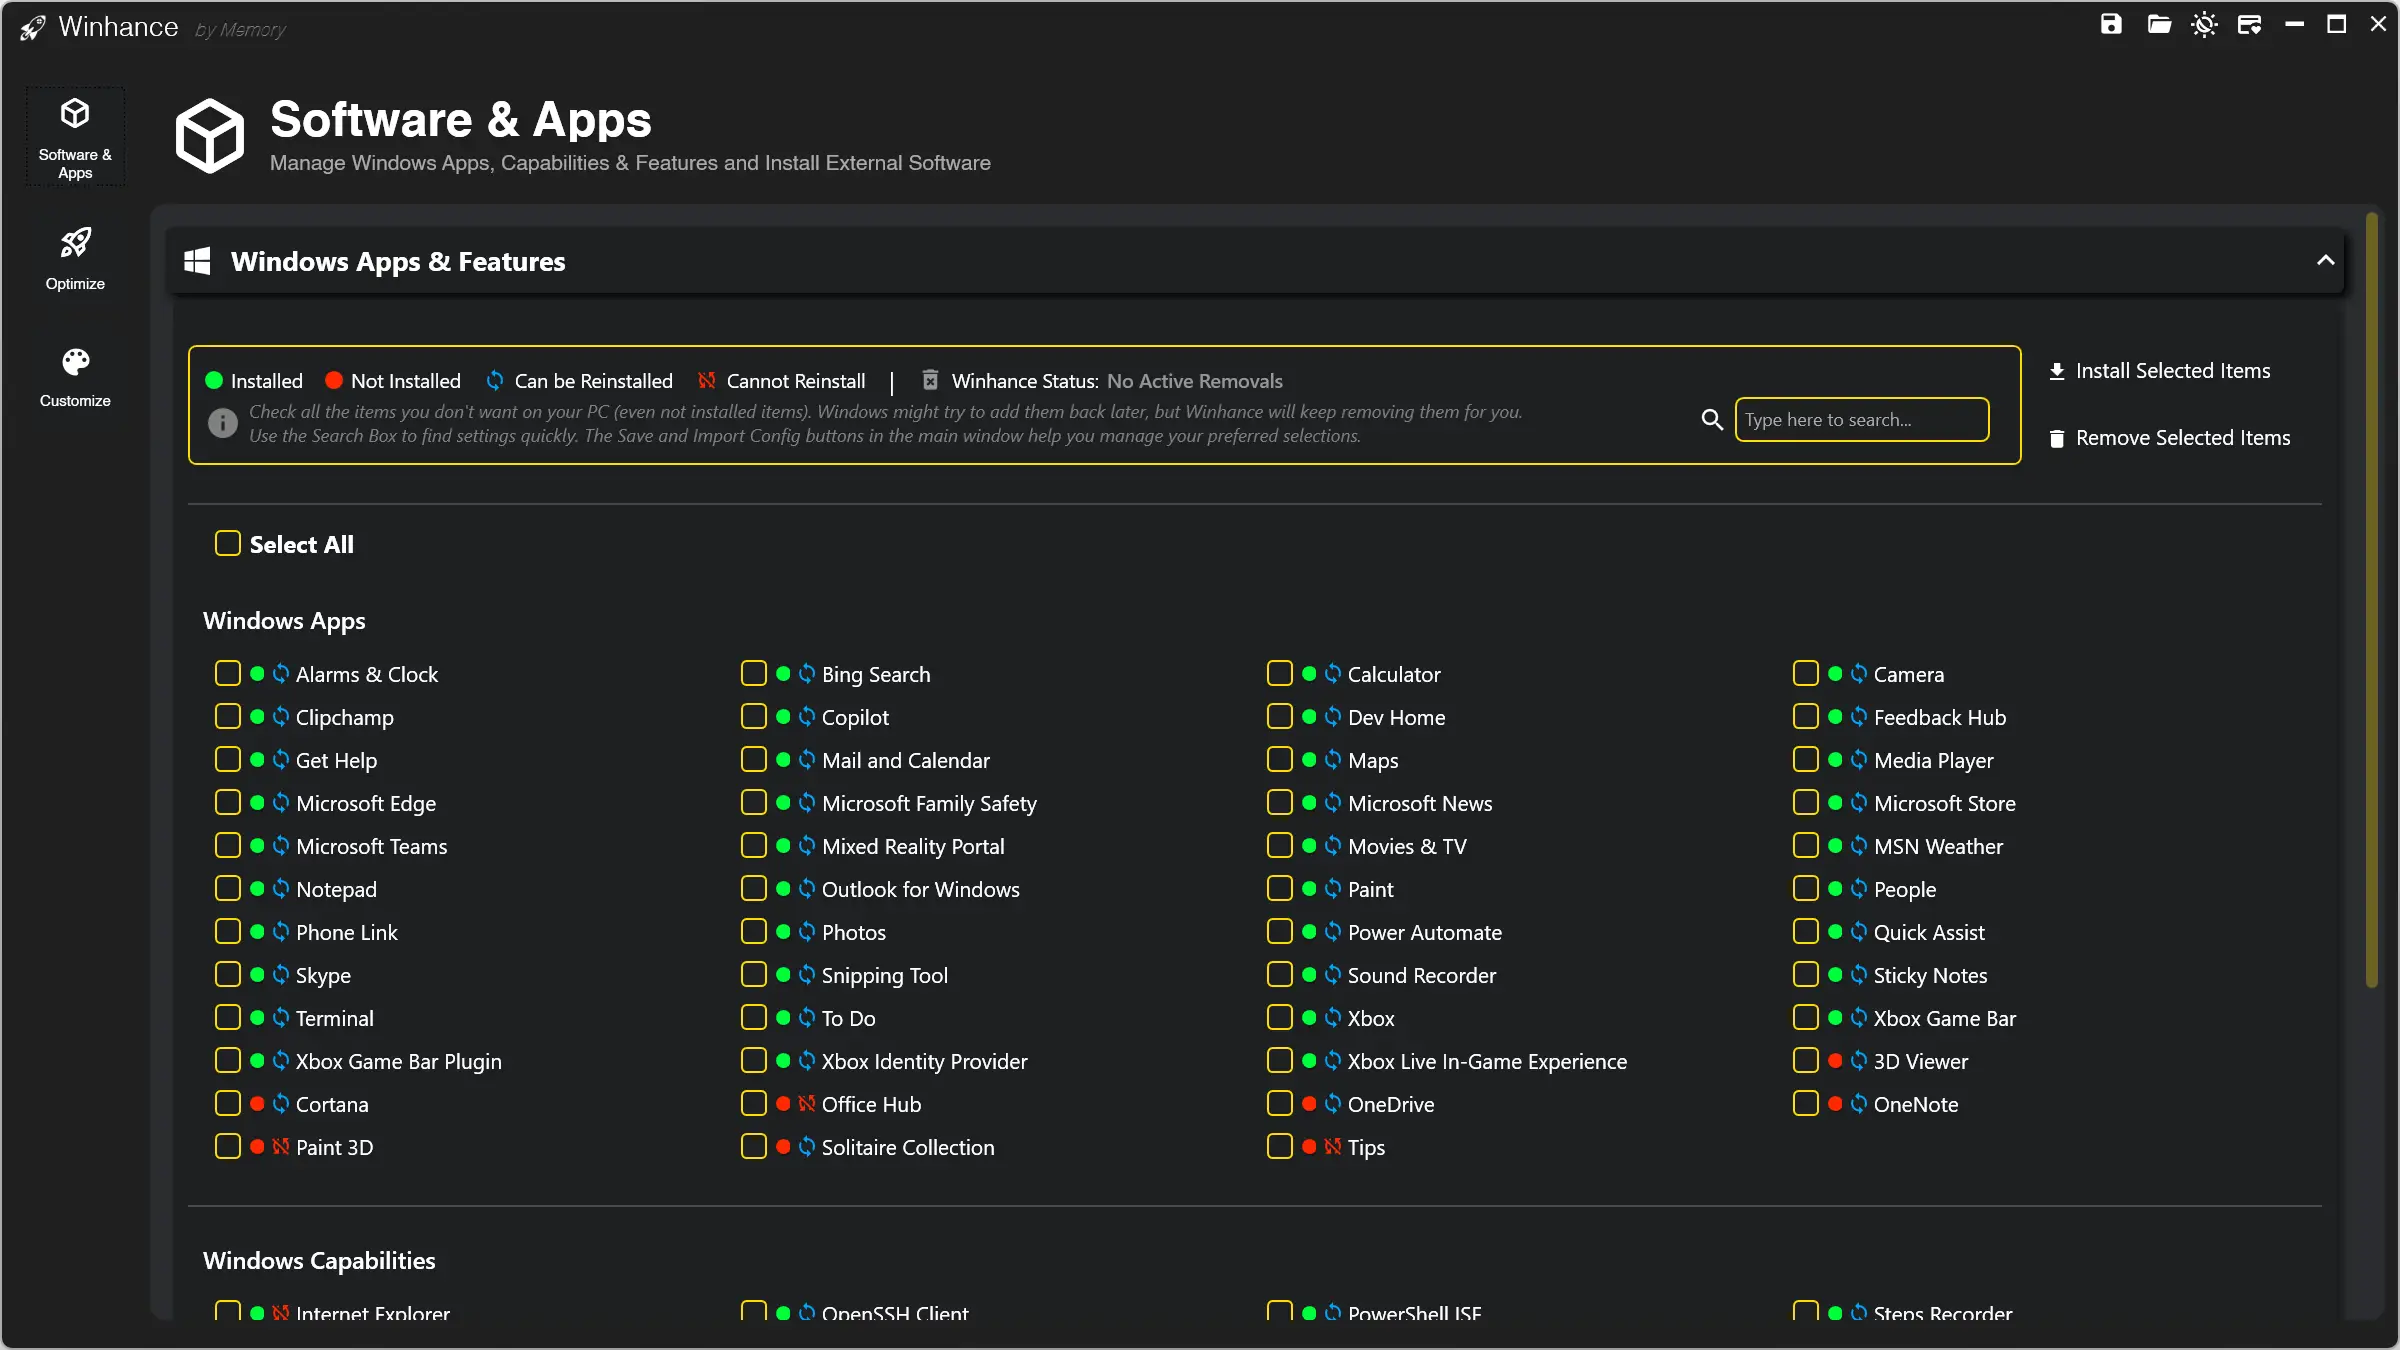Tick the MSN Weather checkbox
The width and height of the screenshot is (2400, 1350).
[x=1806, y=846]
